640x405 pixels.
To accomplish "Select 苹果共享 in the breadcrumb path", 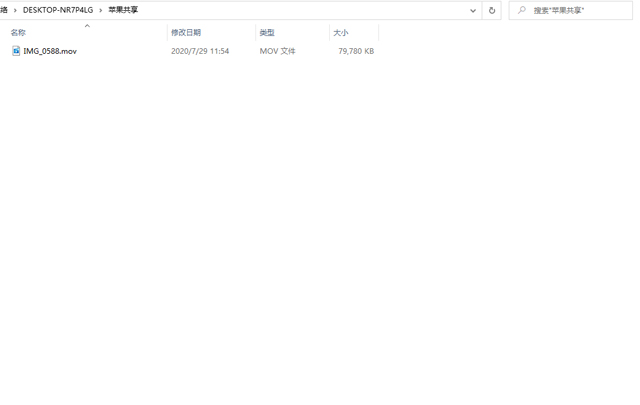I will pos(123,10).
